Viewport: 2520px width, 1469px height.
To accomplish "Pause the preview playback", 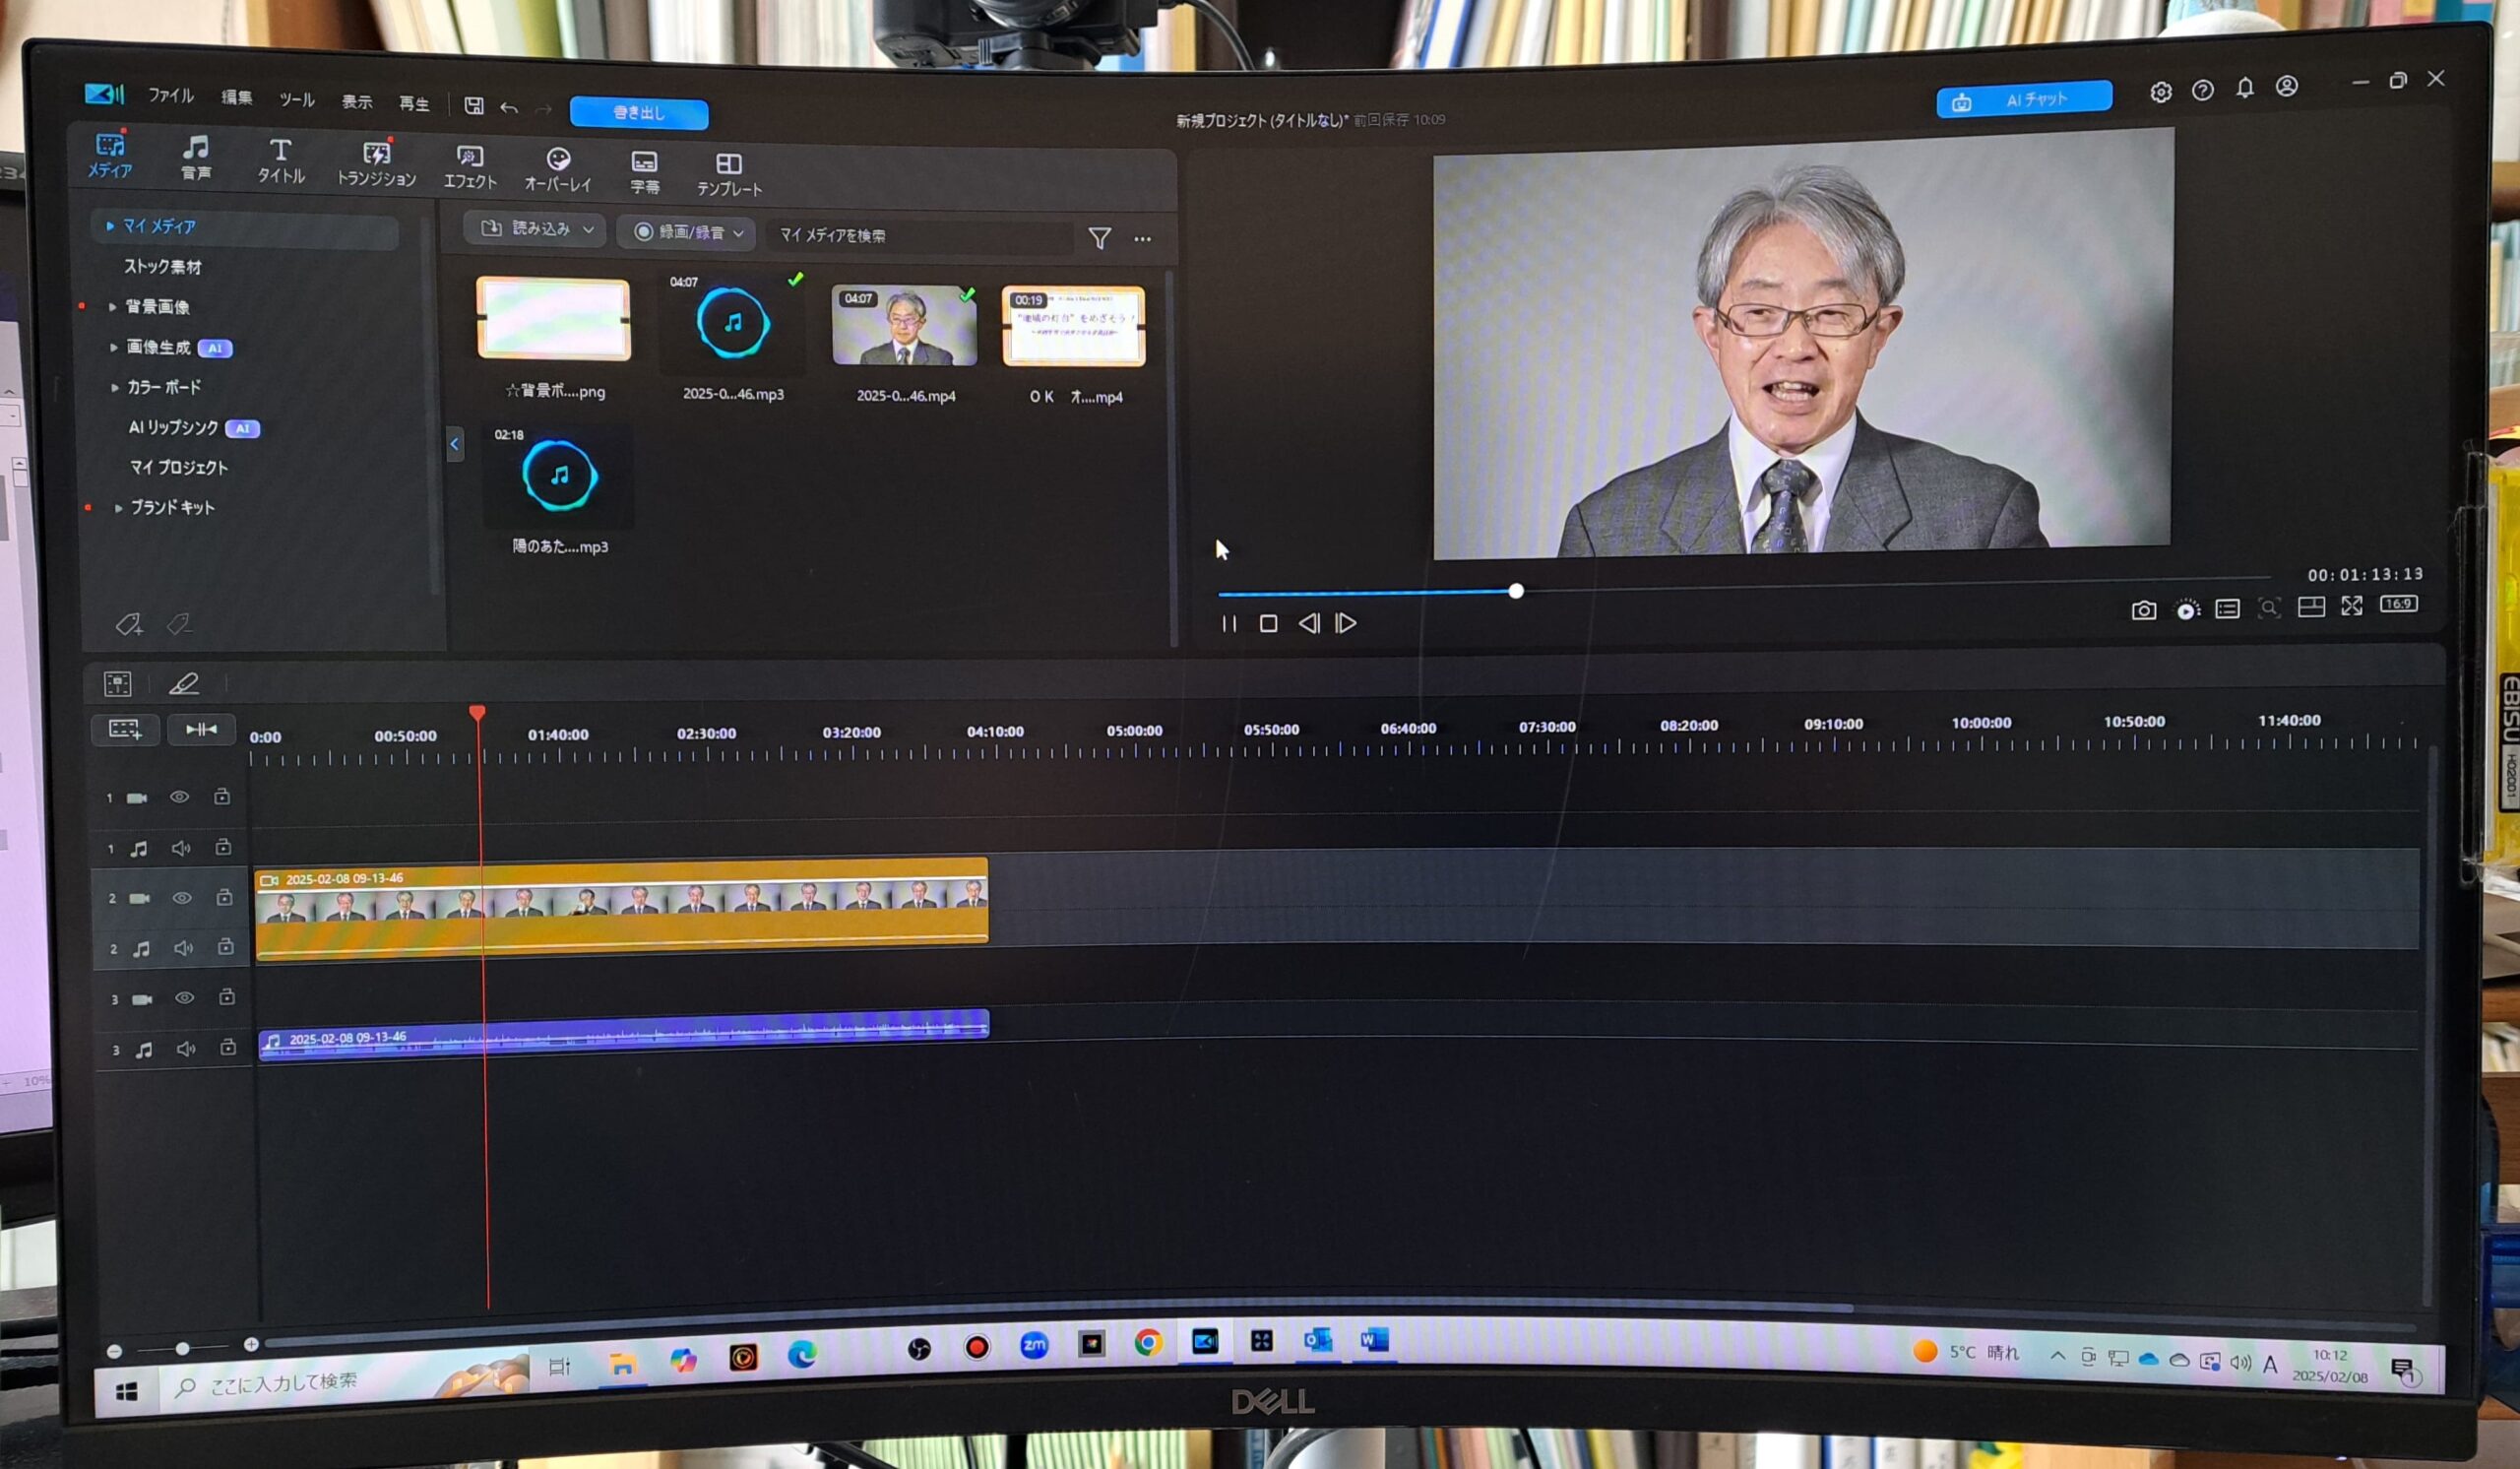I will [1229, 624].
